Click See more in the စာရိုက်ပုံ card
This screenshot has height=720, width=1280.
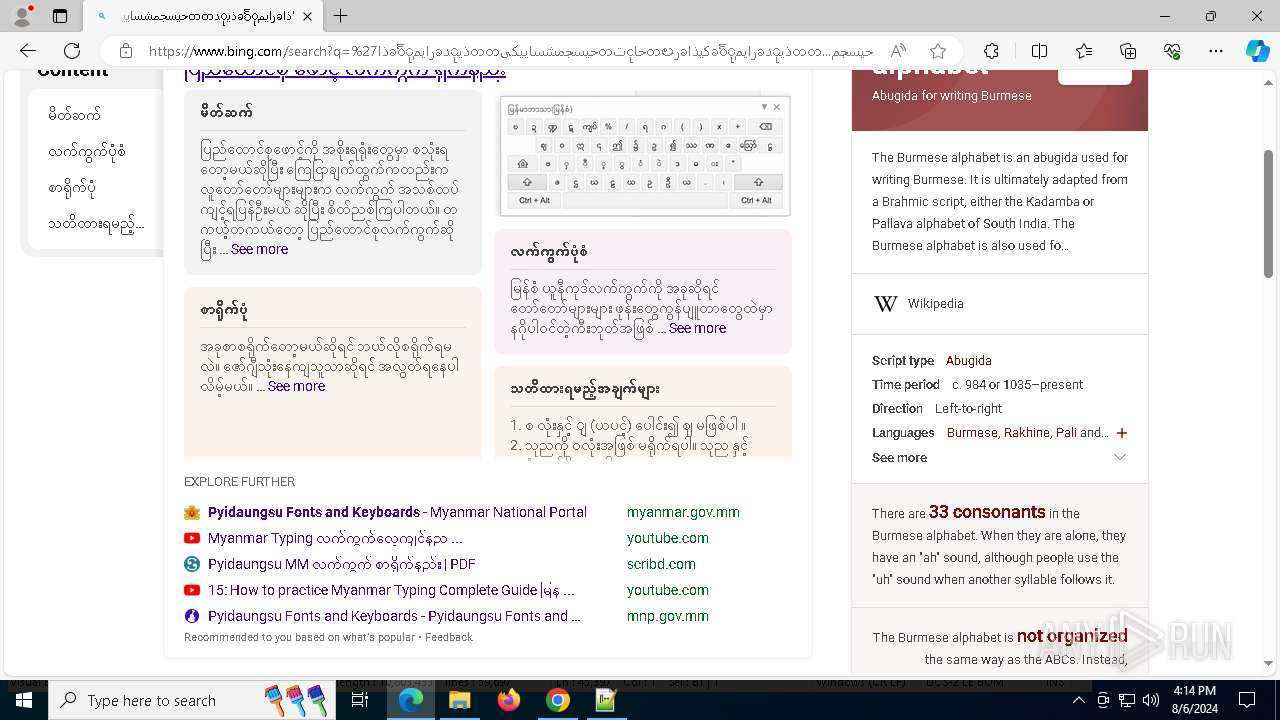coord(296,386)
